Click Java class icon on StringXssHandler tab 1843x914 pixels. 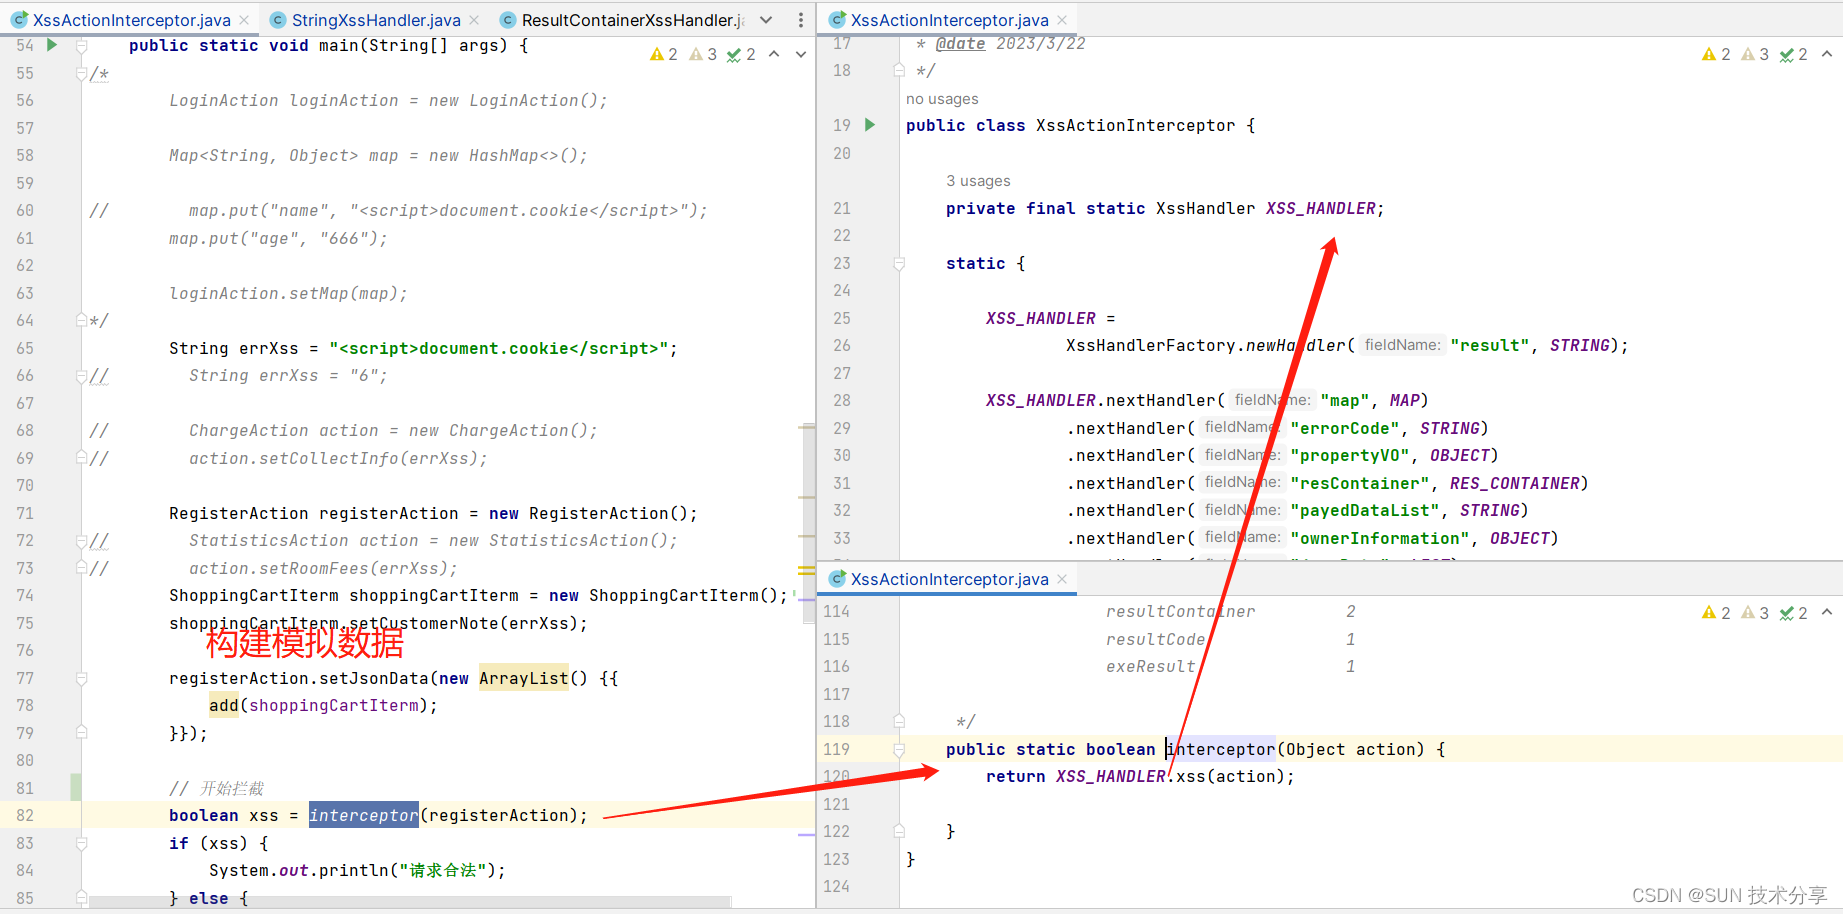click(277, 20)
